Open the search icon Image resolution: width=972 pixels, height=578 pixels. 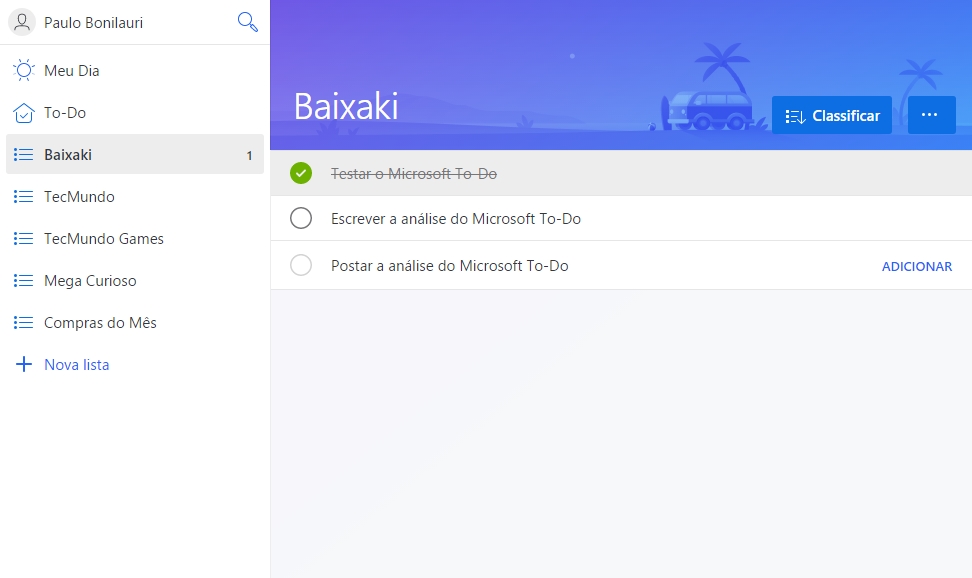pos(247,21)
